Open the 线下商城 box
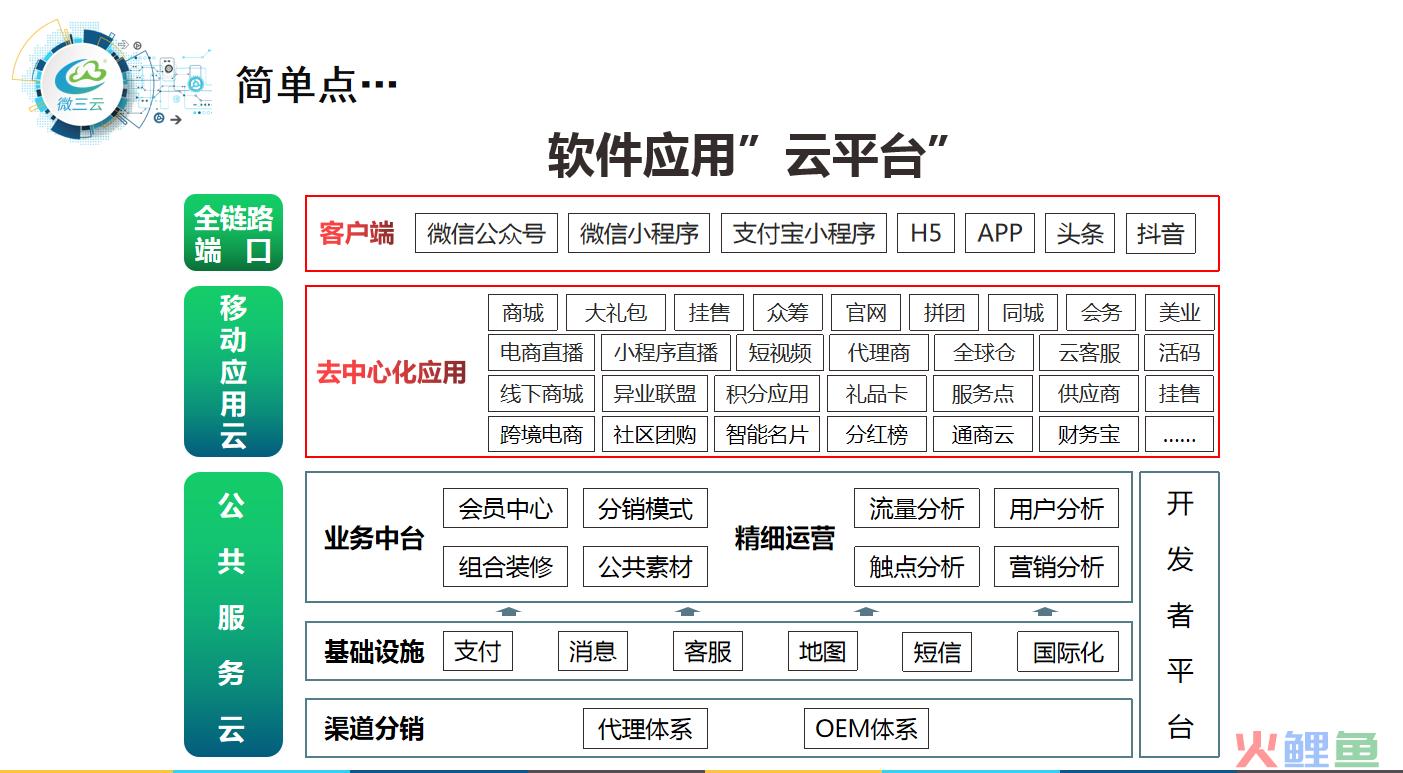Screen dimensions: 1403x773 (x=542, y=394)
